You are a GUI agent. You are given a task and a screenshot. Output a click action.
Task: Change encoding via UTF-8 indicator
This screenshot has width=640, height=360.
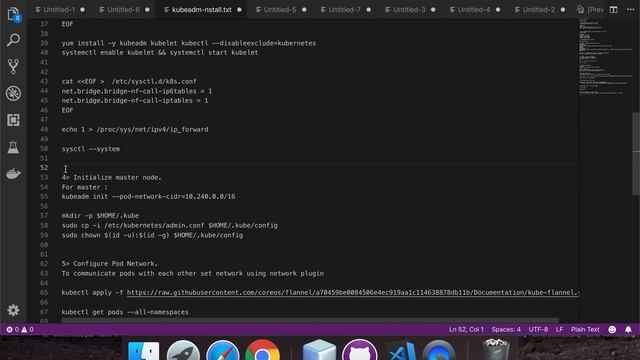pyautogui.click(x=538, y=329)
